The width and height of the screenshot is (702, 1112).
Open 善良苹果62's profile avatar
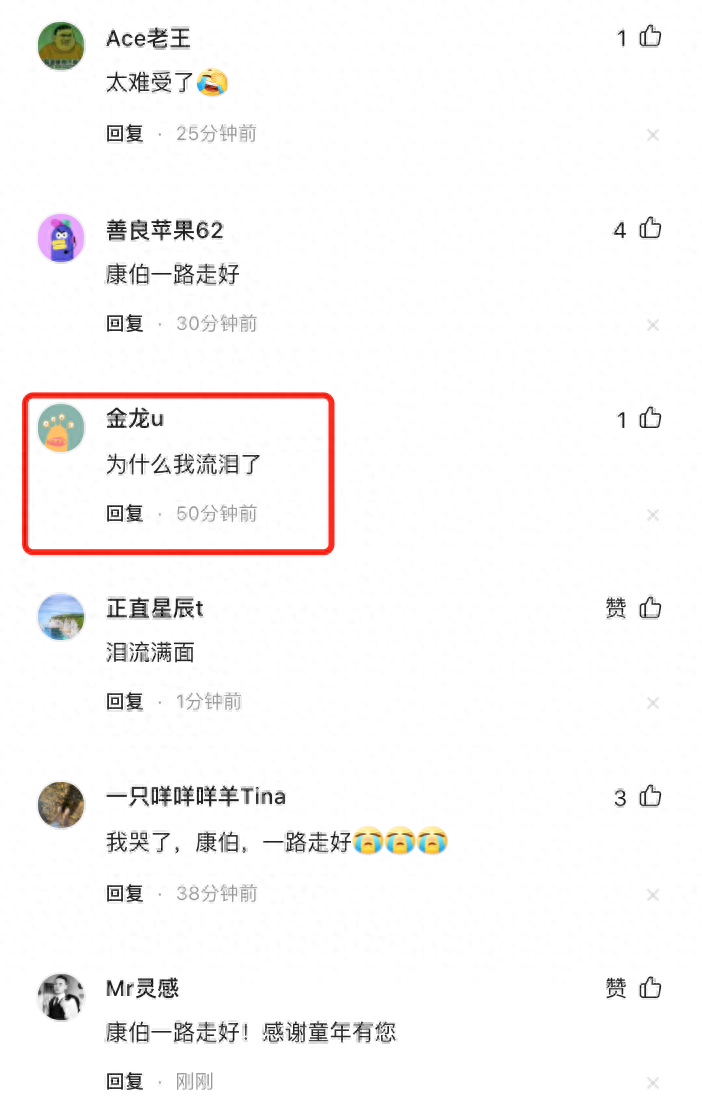(61, 238)
